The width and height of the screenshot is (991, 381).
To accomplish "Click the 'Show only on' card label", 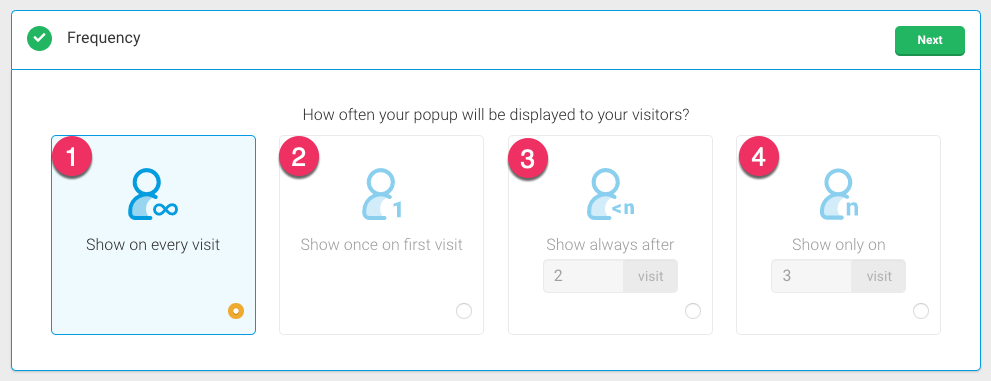I will pyautogui.click(x=839, y=245).
